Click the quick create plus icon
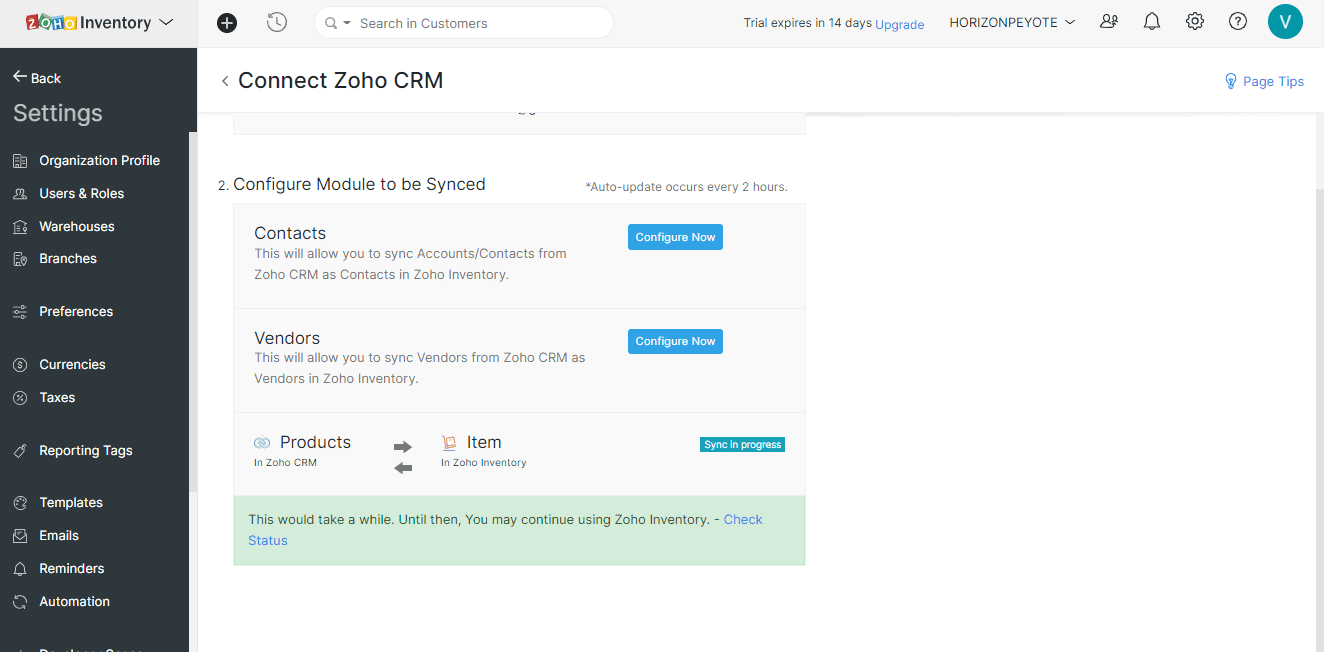Image resolution: width=1324 pixels, height=652 pixels. point(227,22)
